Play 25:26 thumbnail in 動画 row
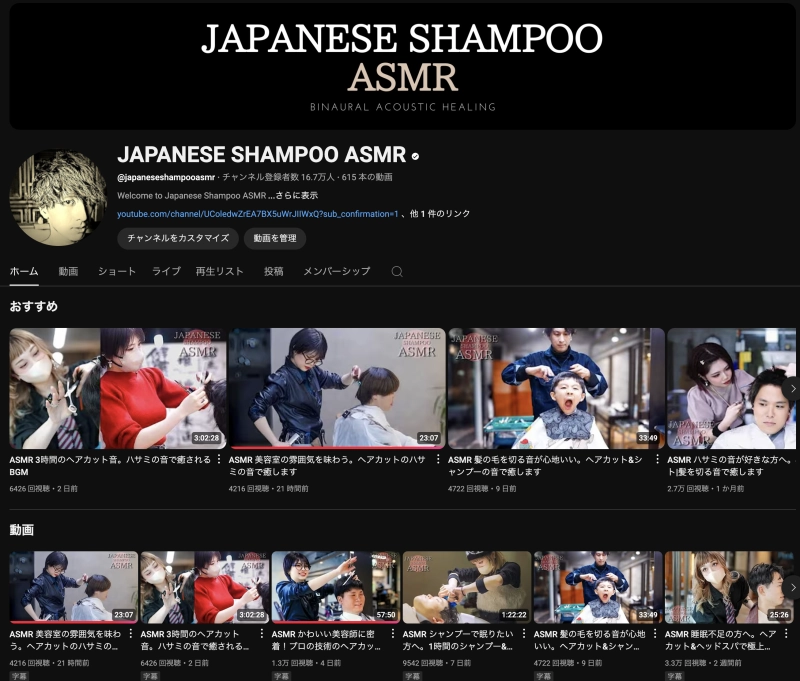Image resolution: width=800 pixels, height=681 pixels. pos(729,587)
